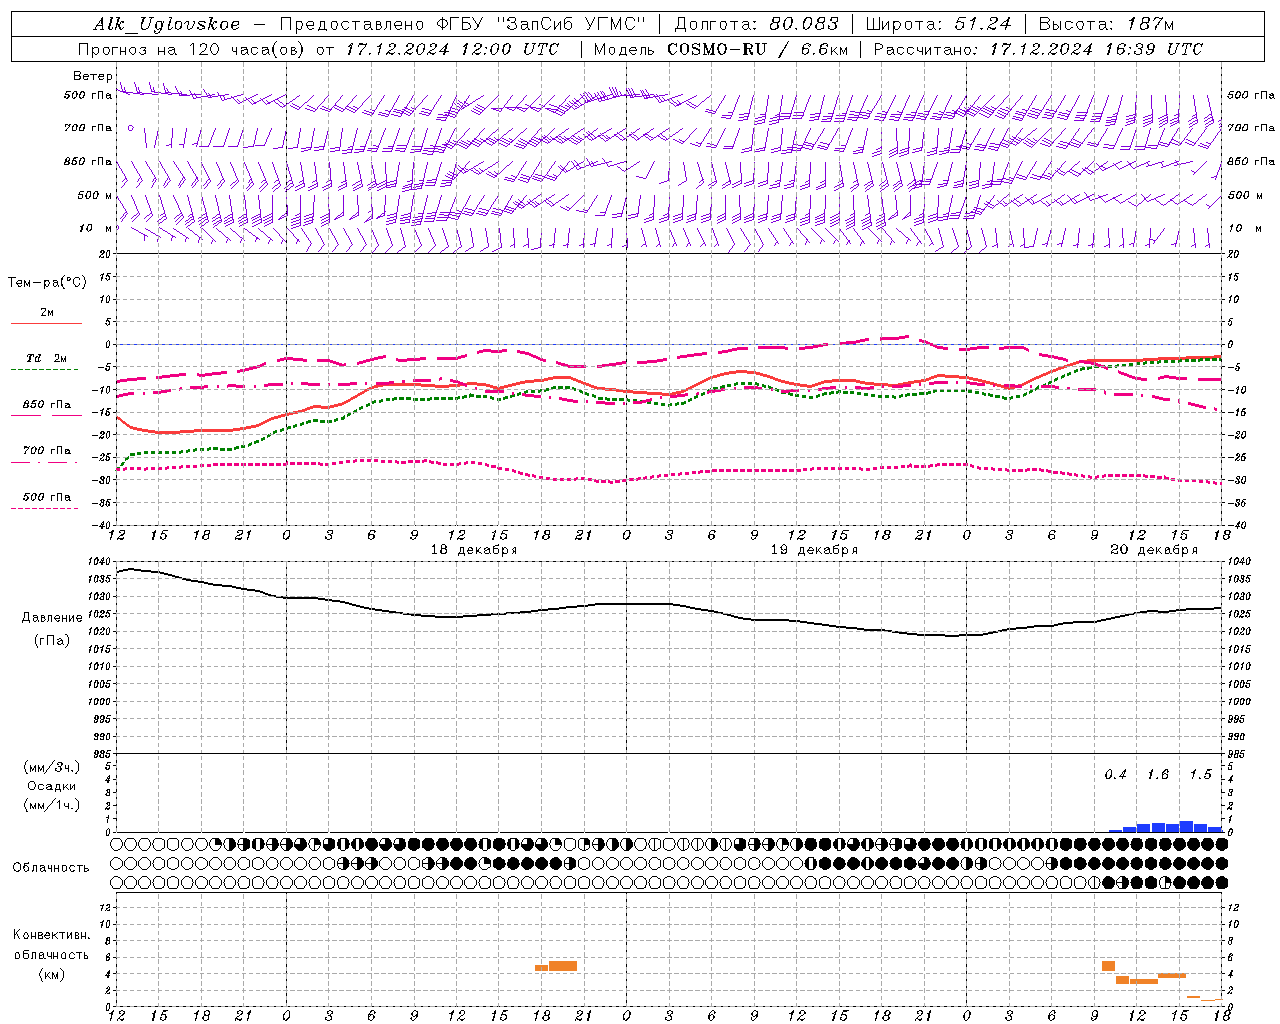This screenshot has height=1024, width=1280.
Task: Click the (мм/1ч.) precipitation unit label
Action: point(52,805)
